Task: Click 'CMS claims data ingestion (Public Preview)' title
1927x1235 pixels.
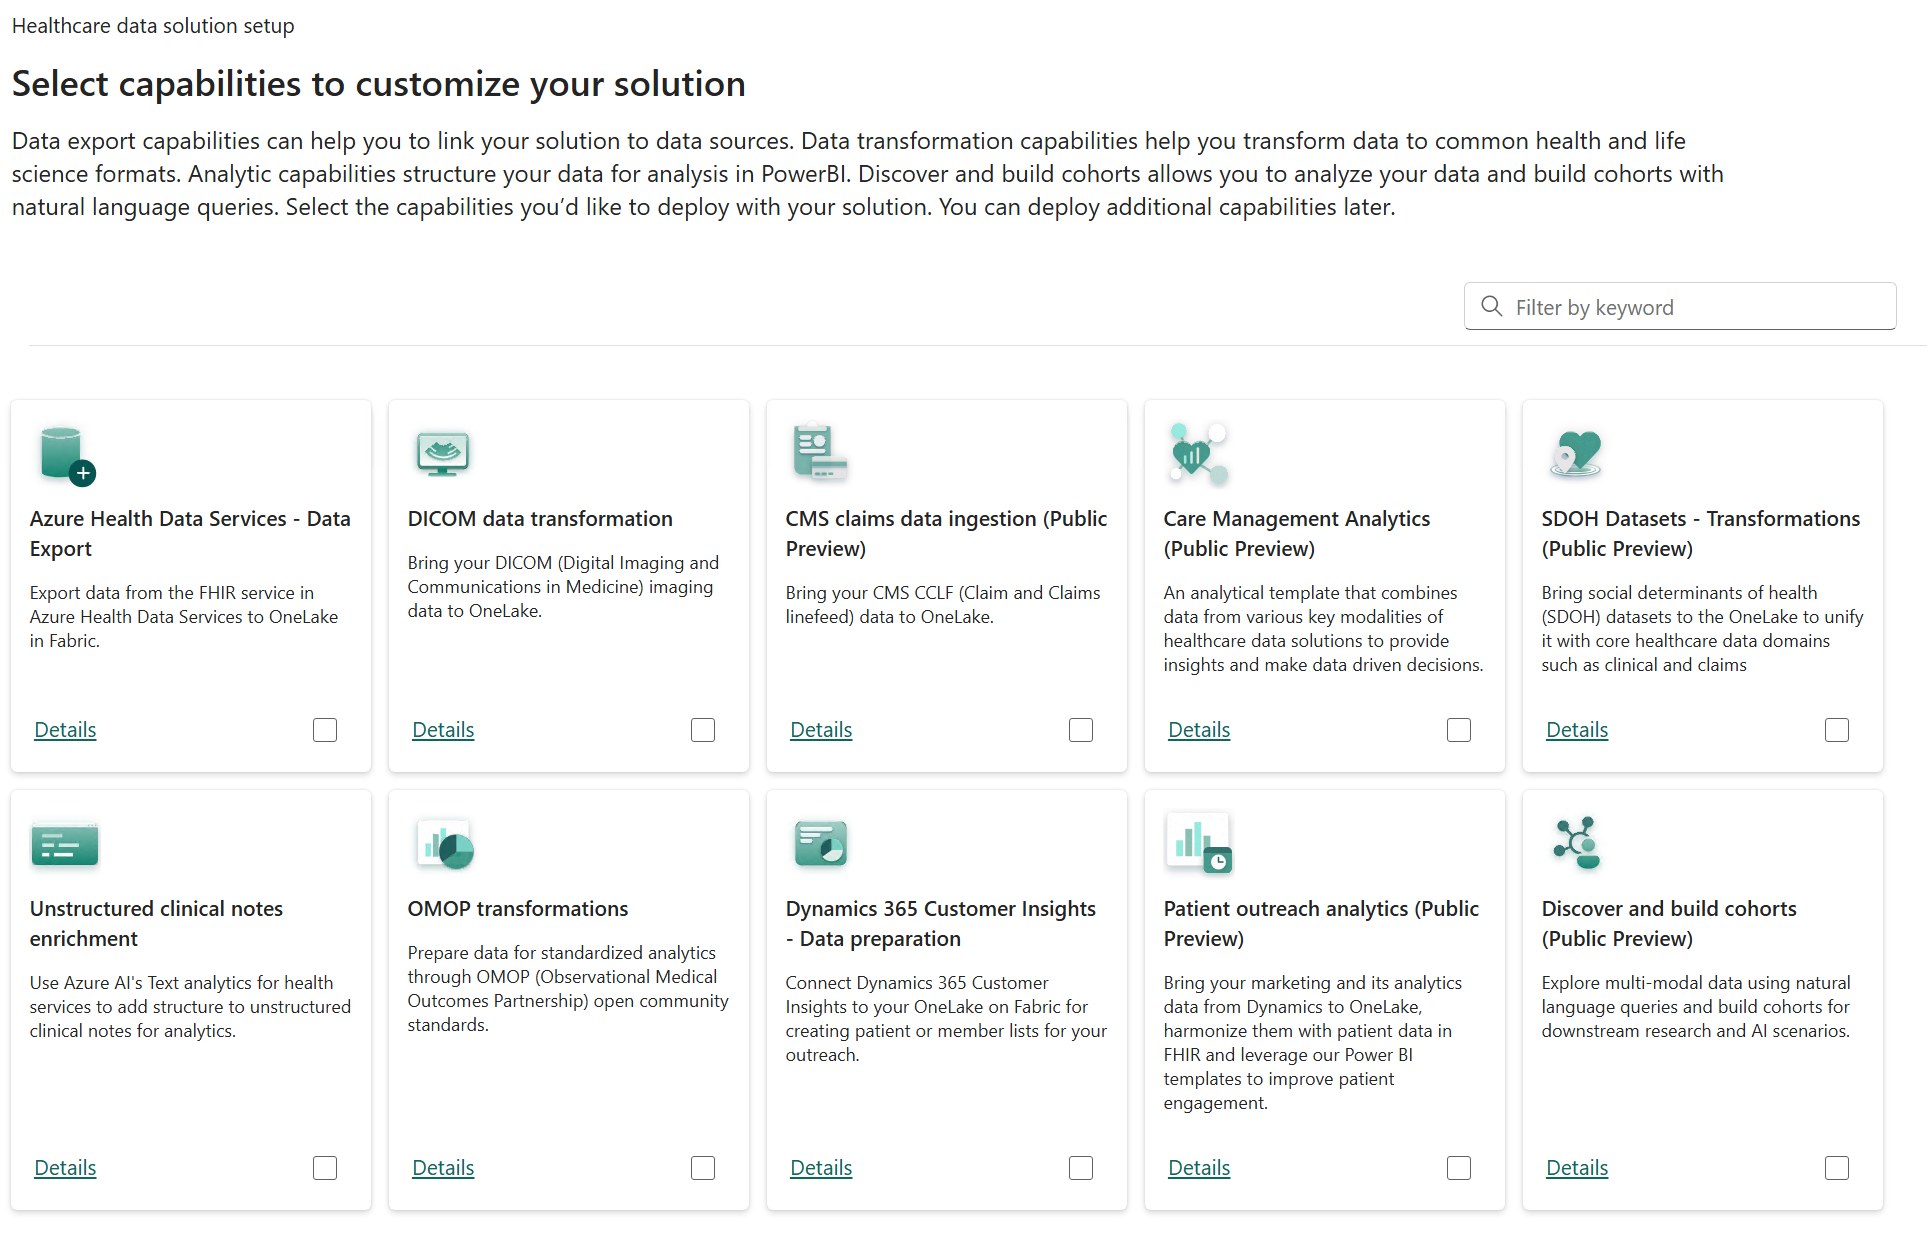Action: pyautogui.click(x=946, y=534)
